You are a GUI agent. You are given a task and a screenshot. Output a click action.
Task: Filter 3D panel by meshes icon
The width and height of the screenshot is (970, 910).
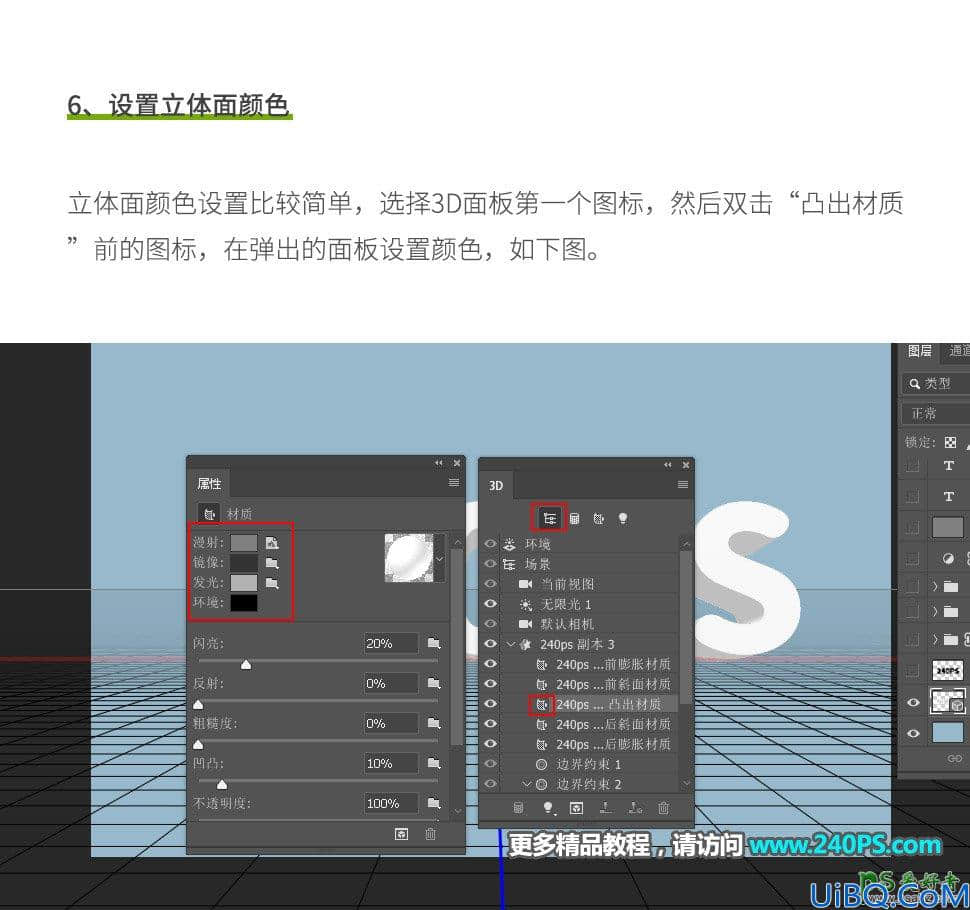click(x=575, y=518)
